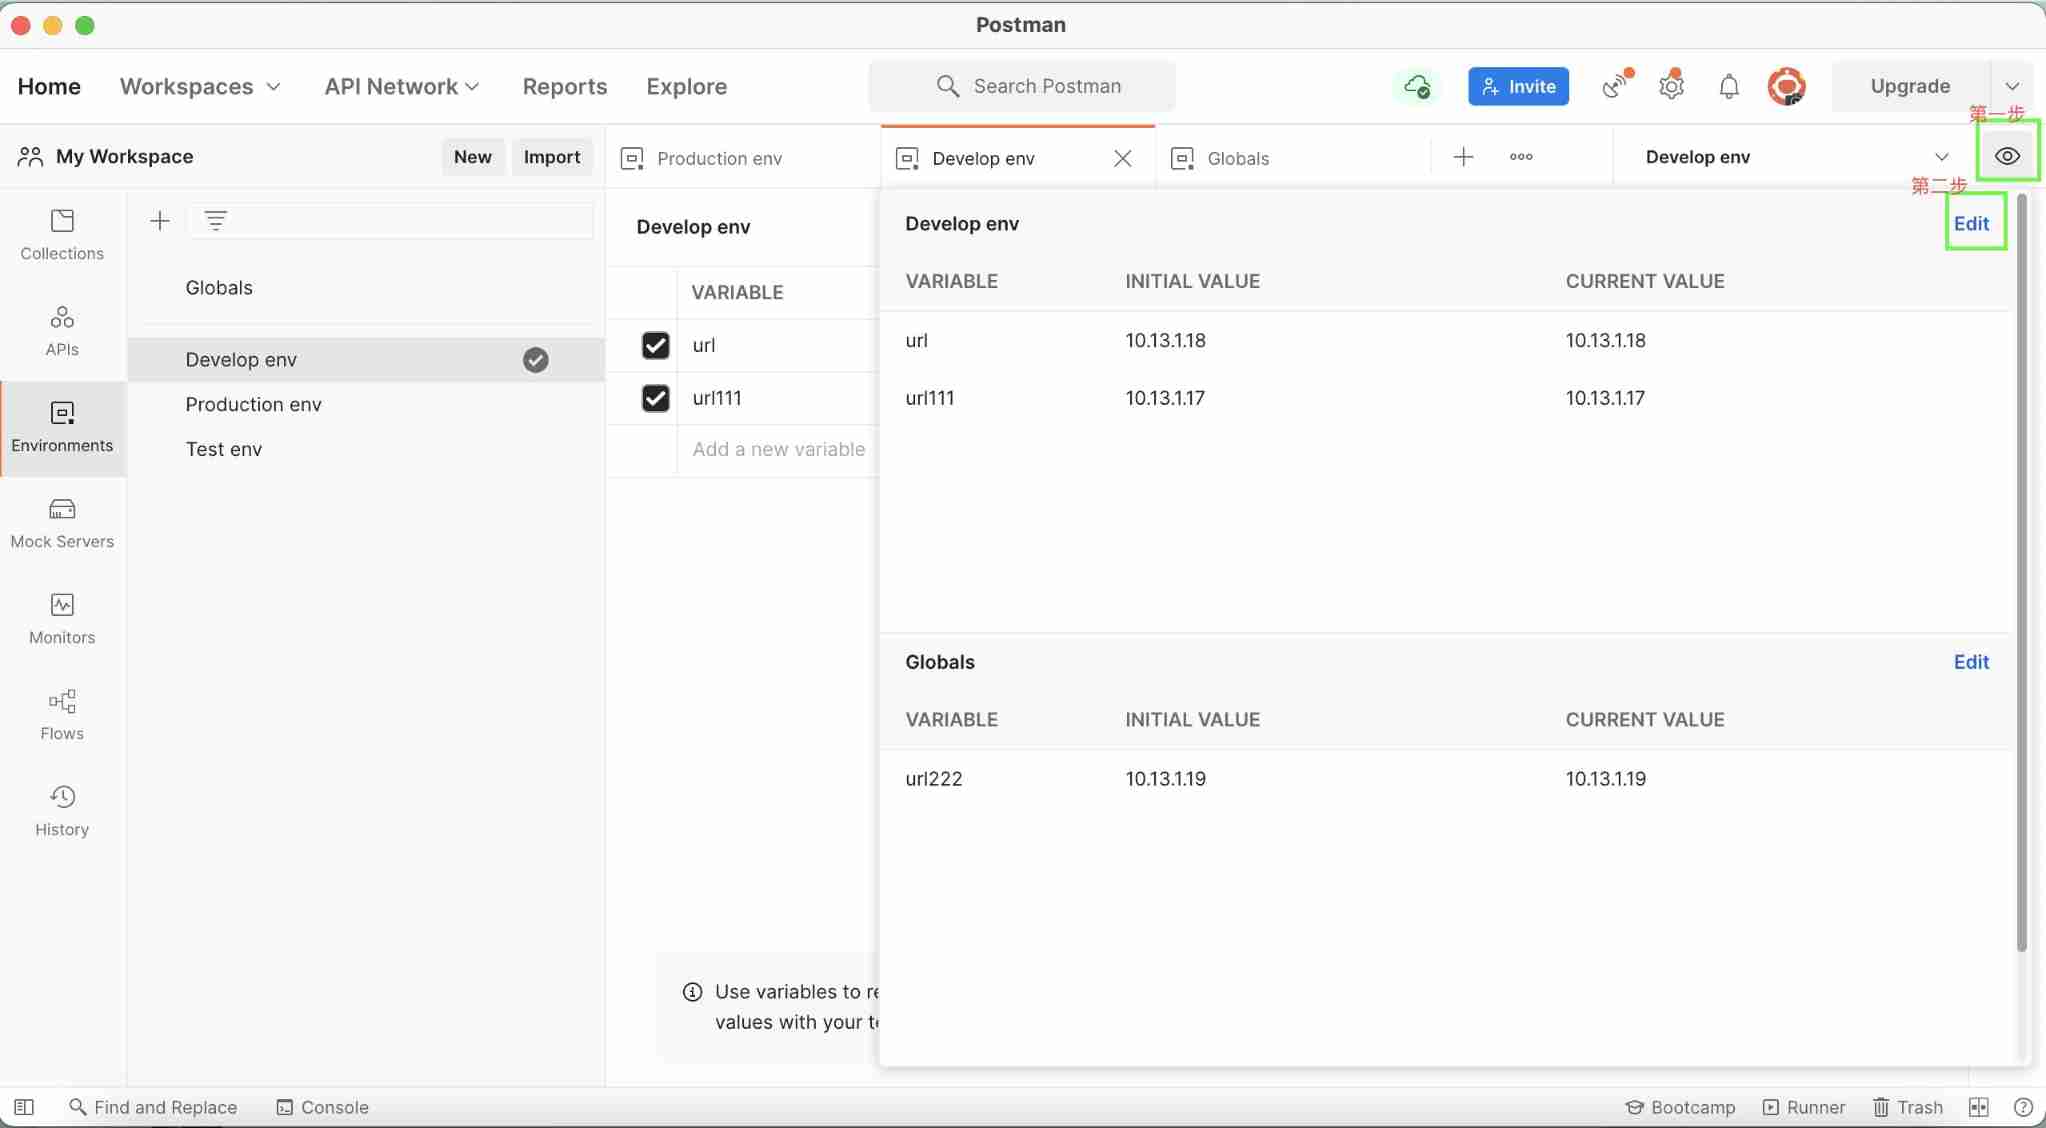Open the APIs sidebar section
This screenshot has width=2046, height=1128.
[62, 330]
